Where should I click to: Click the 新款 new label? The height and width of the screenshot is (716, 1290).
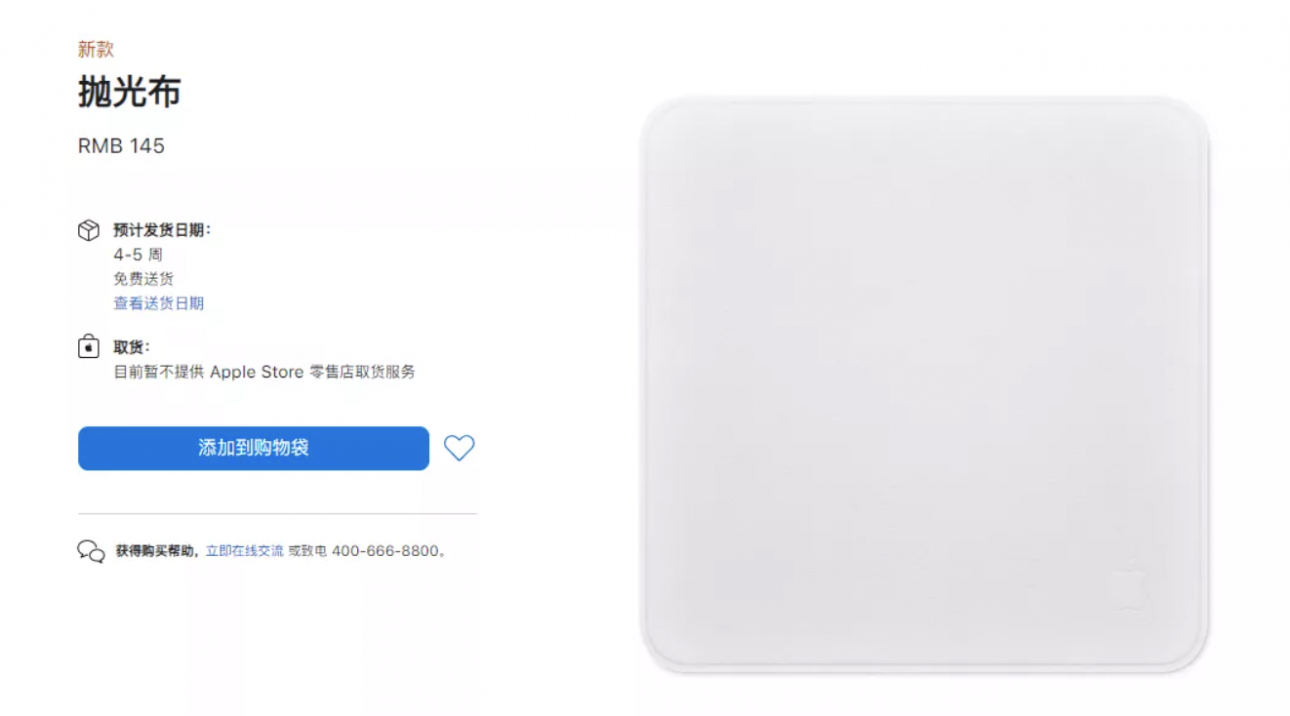(96, 49)
